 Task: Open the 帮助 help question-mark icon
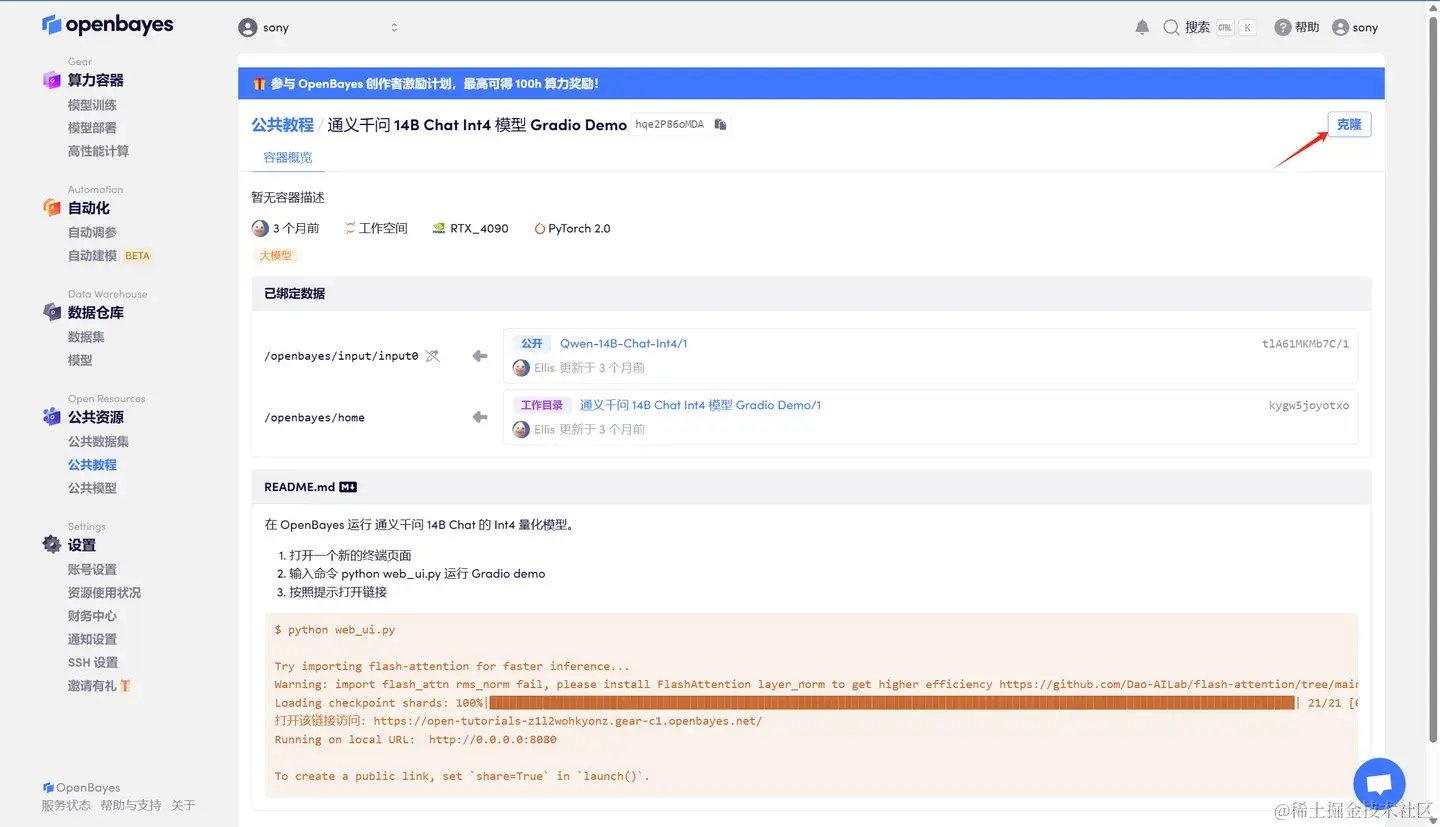(1282, 28)
